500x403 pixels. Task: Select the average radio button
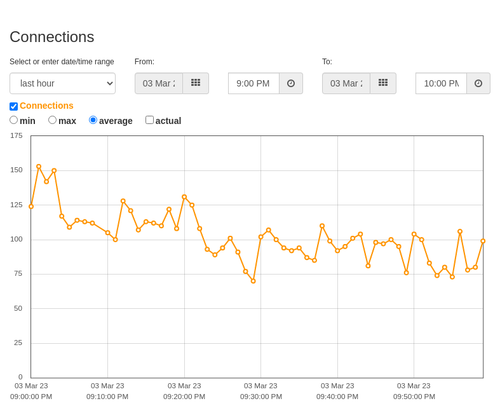pyautogui.click(x=93, y=120)
